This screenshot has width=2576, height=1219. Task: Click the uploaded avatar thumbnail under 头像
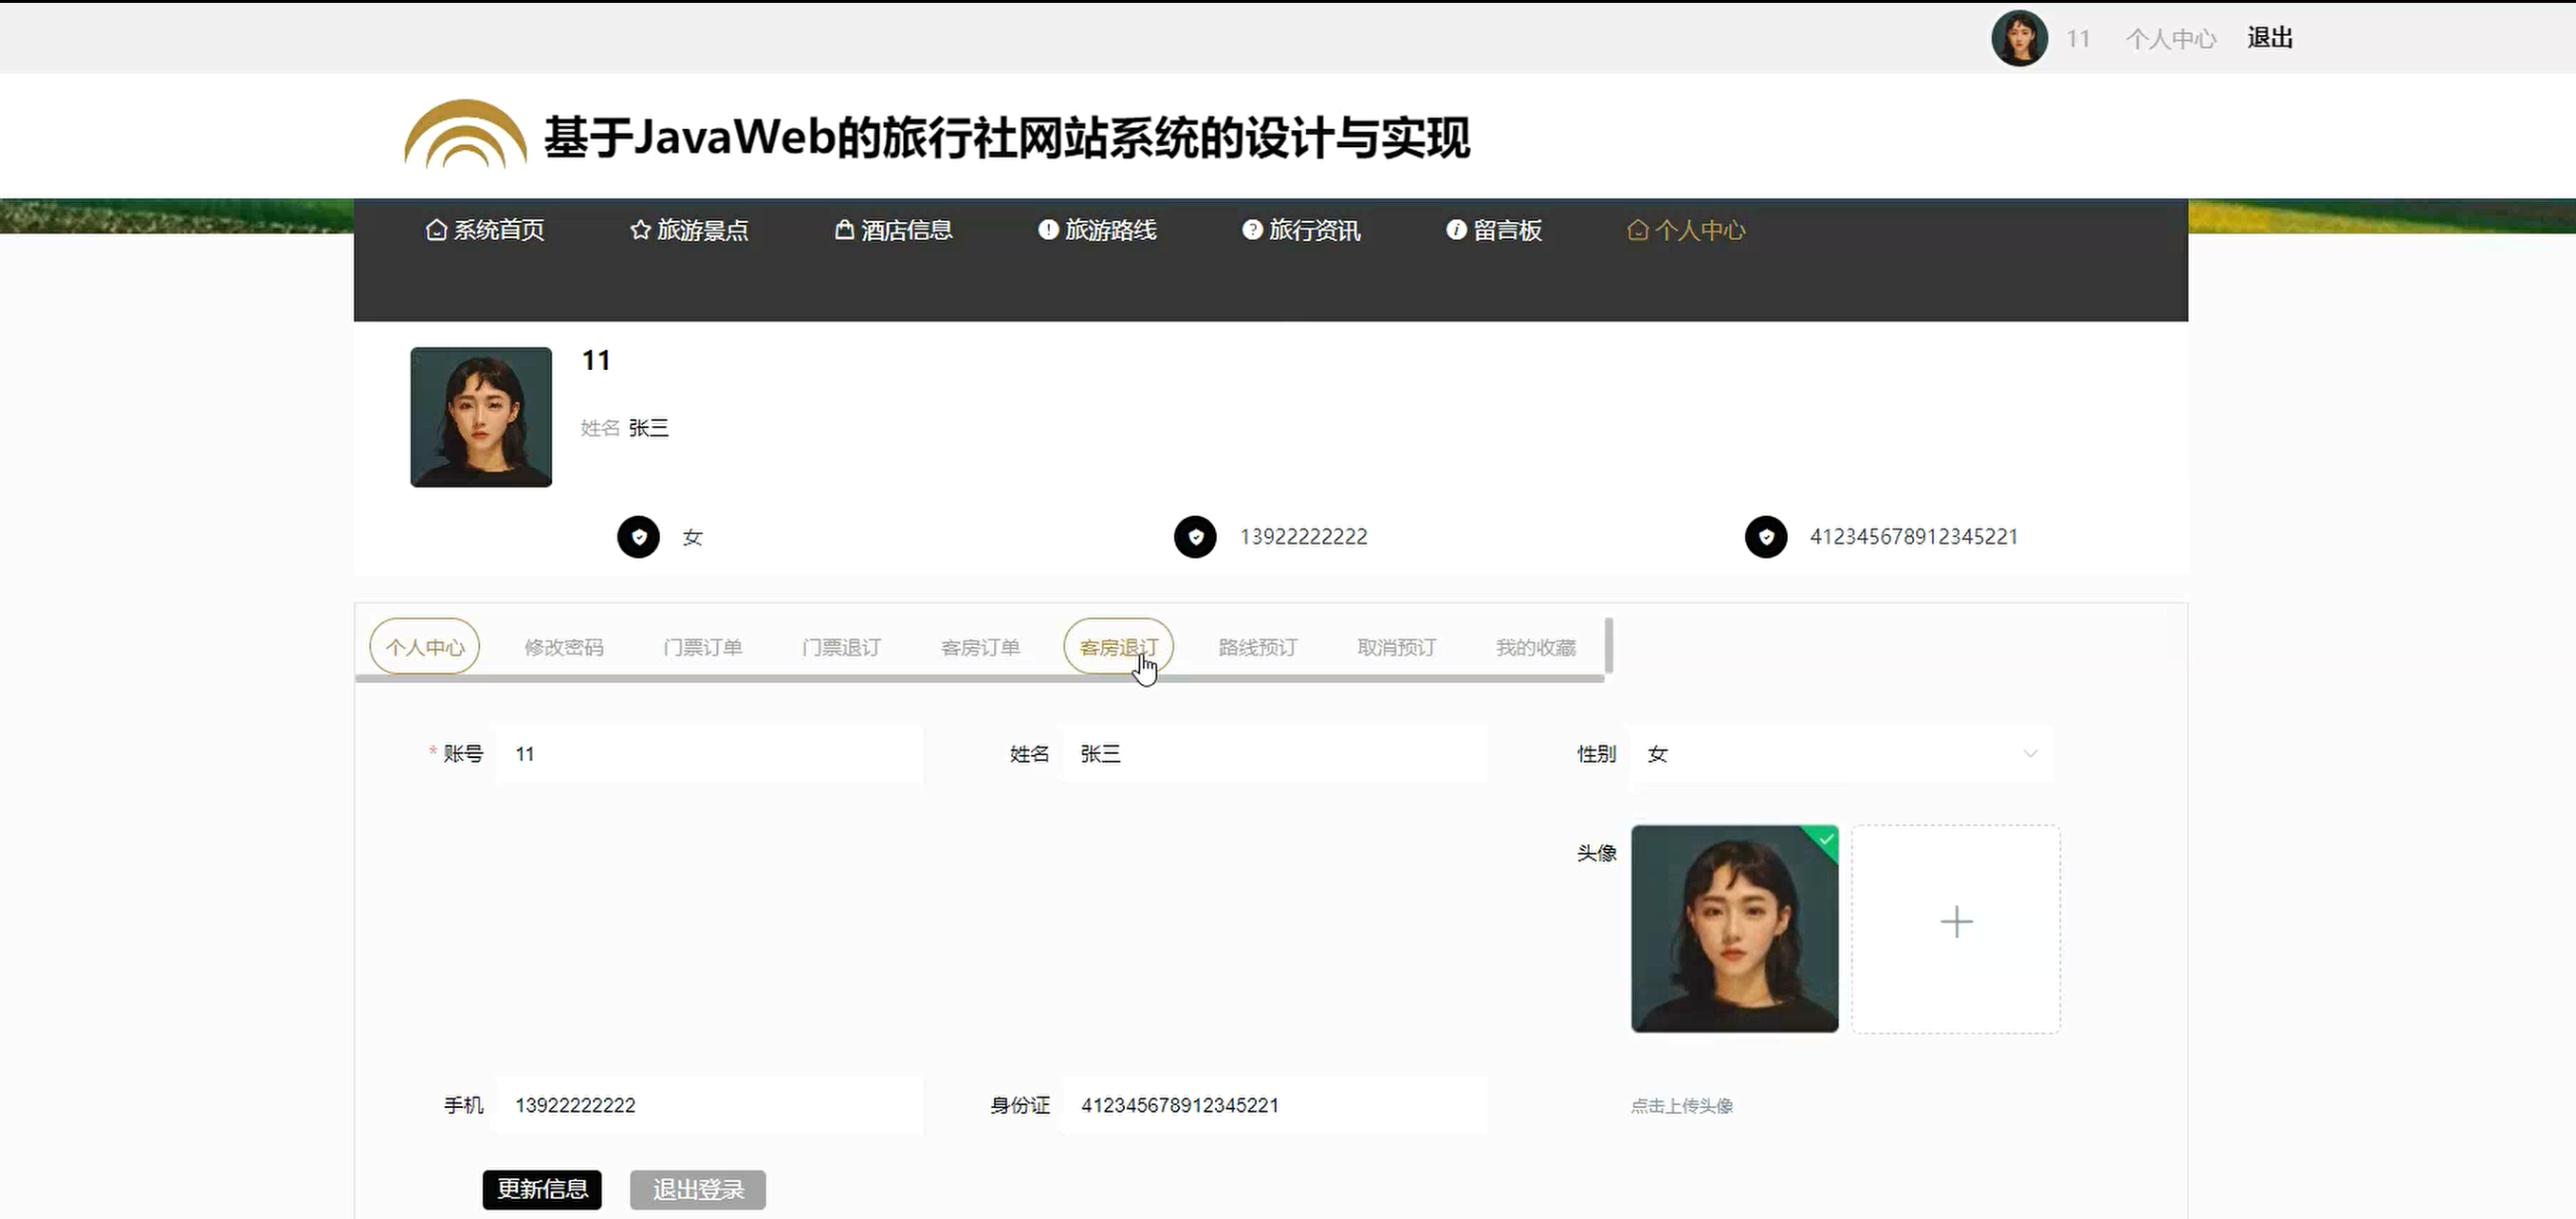1734,929
